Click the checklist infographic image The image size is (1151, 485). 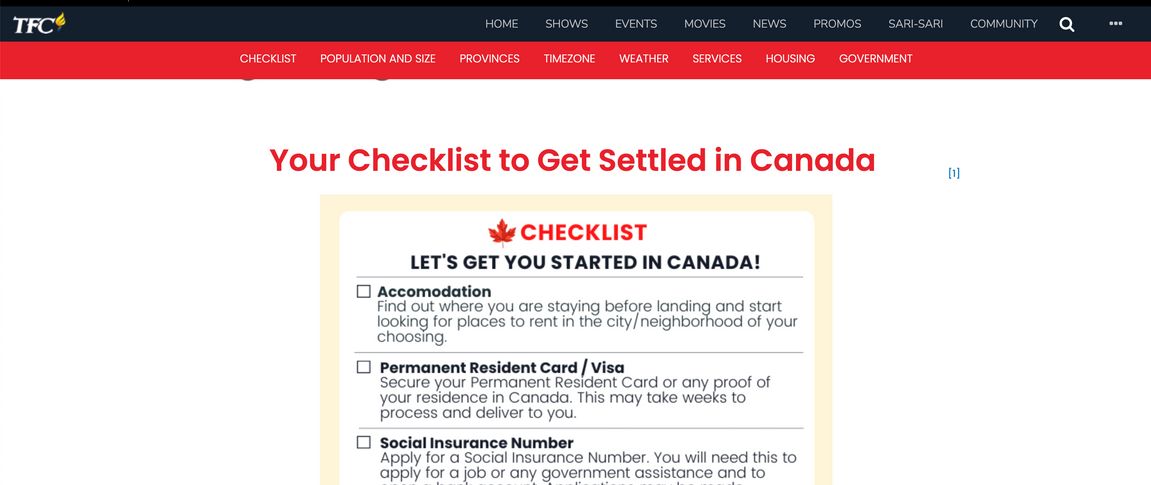coord(576,340)
